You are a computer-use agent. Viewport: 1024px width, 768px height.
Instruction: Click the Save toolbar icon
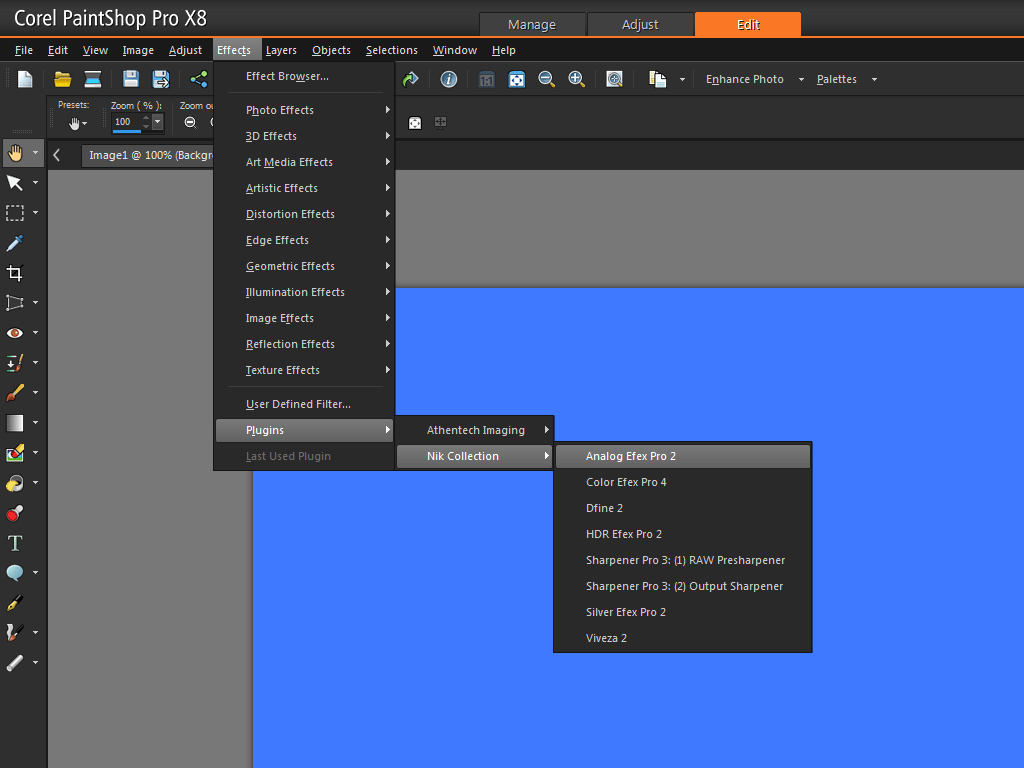click(x=130, y=78)
